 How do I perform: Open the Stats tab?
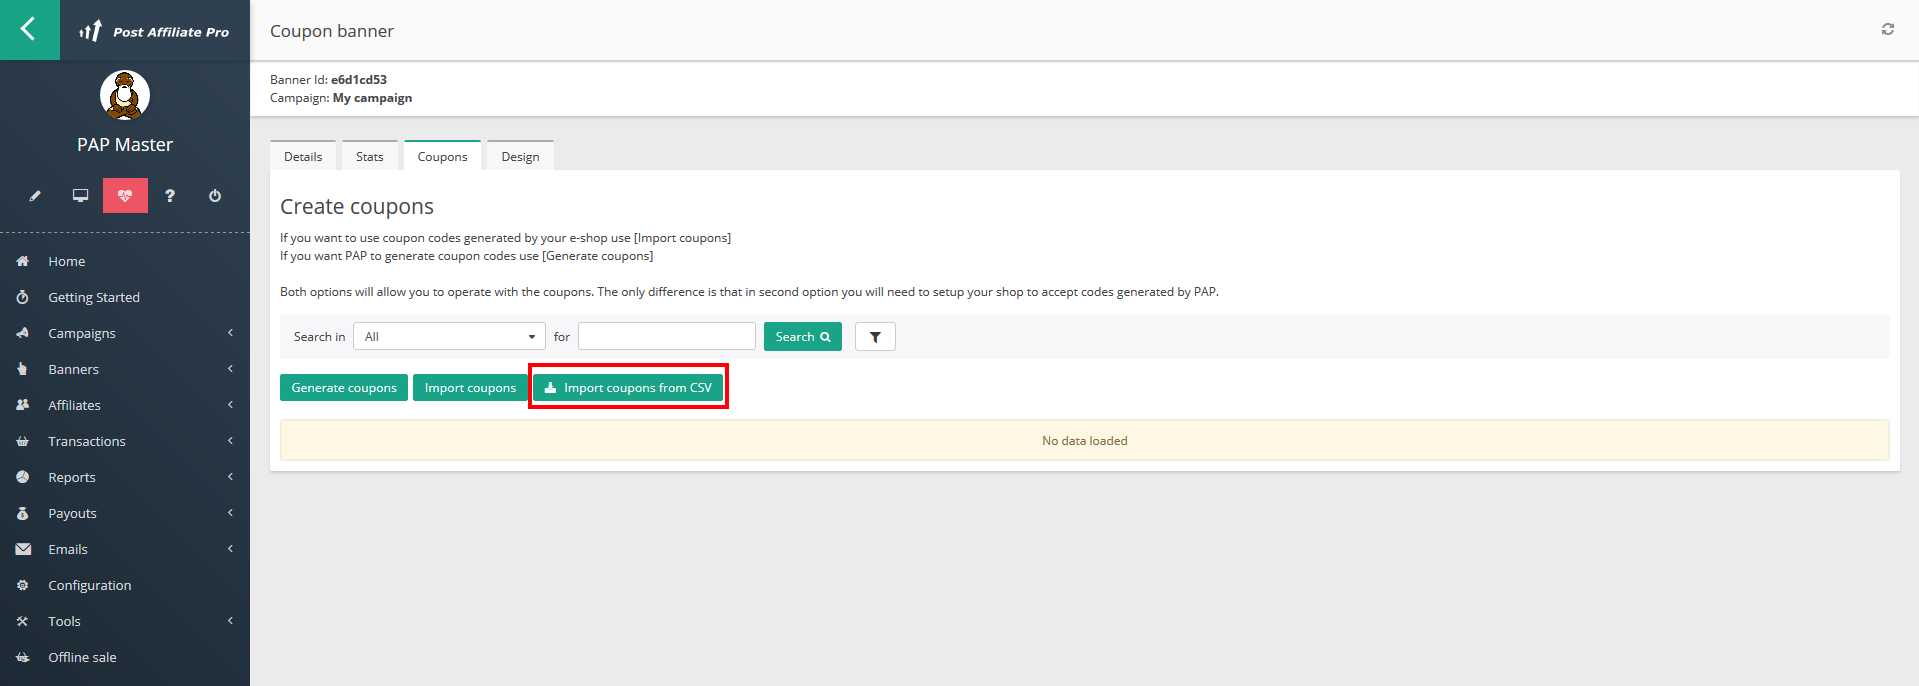point(369,157)
